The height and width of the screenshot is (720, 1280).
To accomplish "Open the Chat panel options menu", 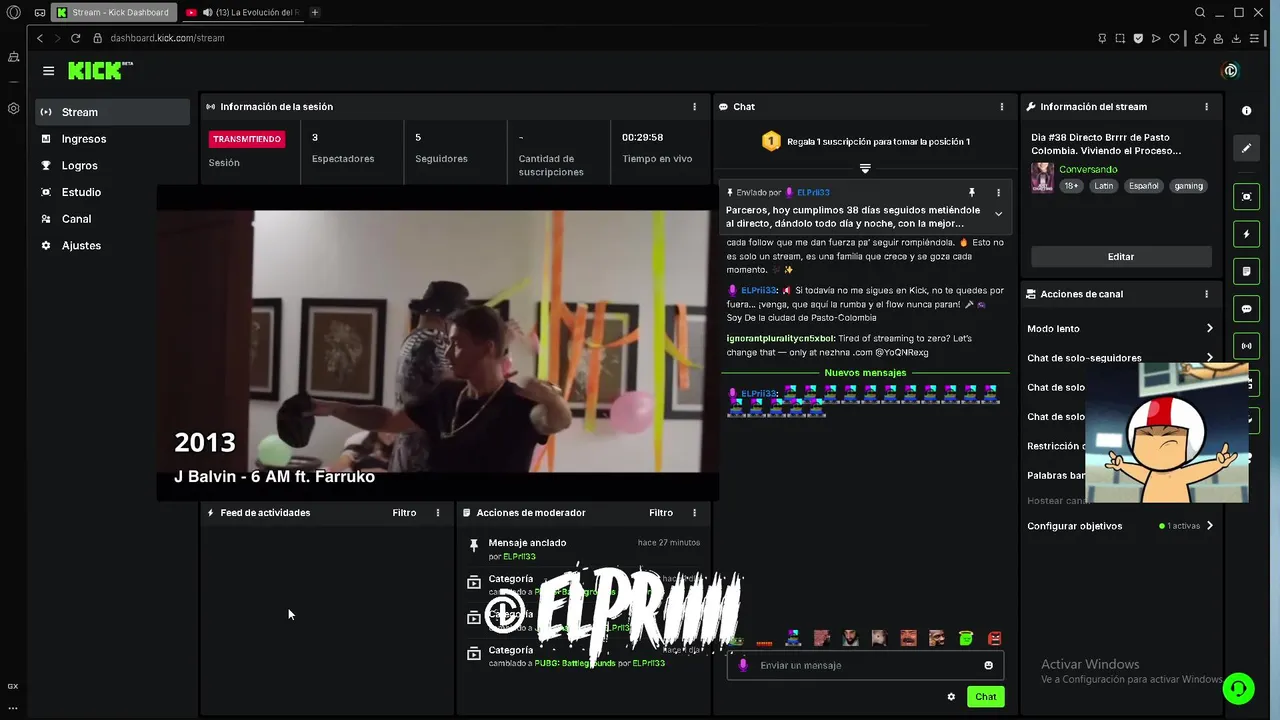I will [1001, 107].
